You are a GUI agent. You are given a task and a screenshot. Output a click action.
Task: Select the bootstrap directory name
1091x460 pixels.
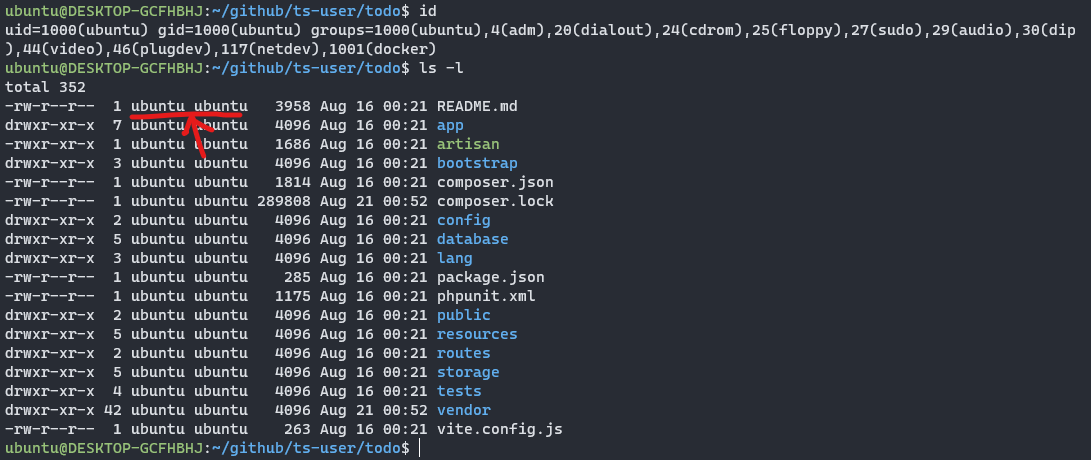coord(477,164)
